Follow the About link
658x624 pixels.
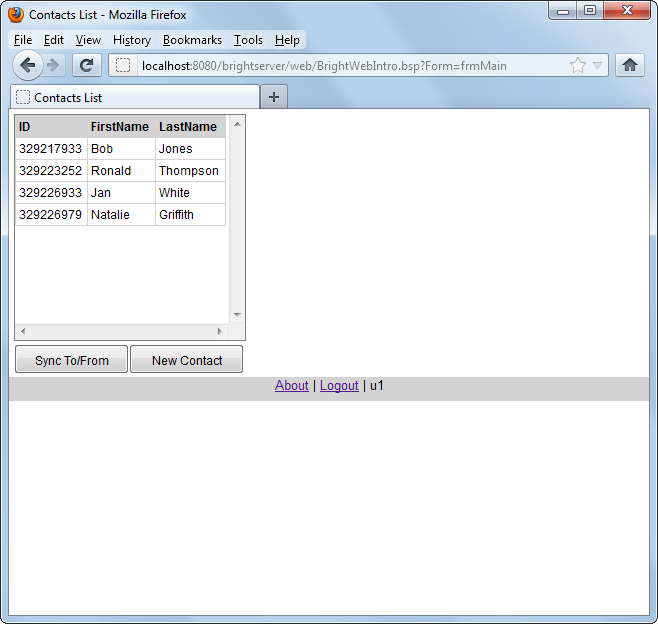point(291,386)
